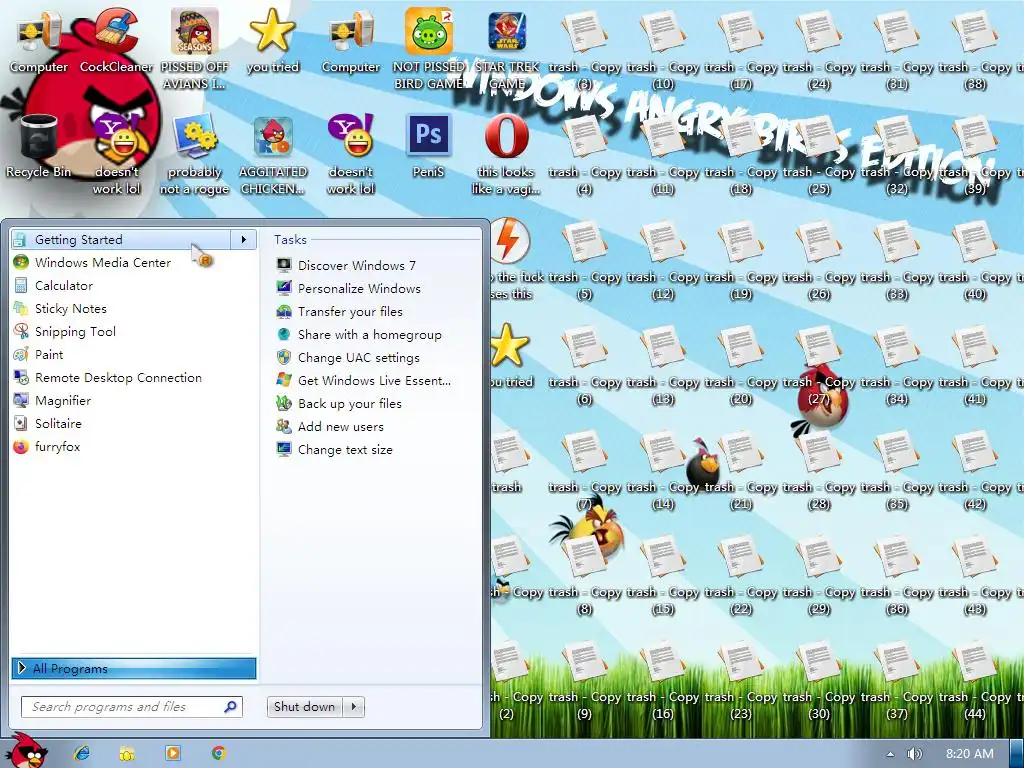Open the Shut down options arrow
The height and width of the screenshot is (768, 1024).
pos(354,707)
